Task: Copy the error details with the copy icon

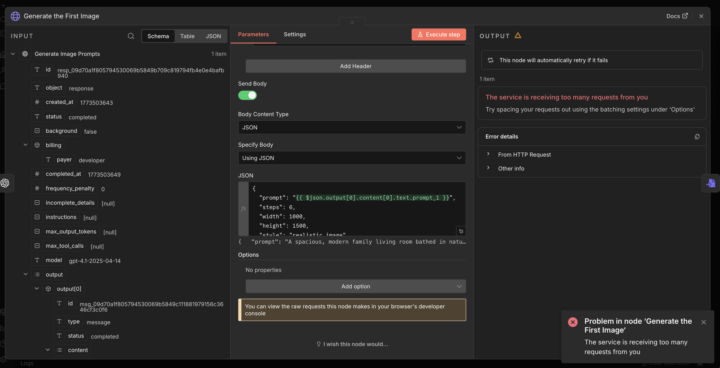Action: point(697,137)
